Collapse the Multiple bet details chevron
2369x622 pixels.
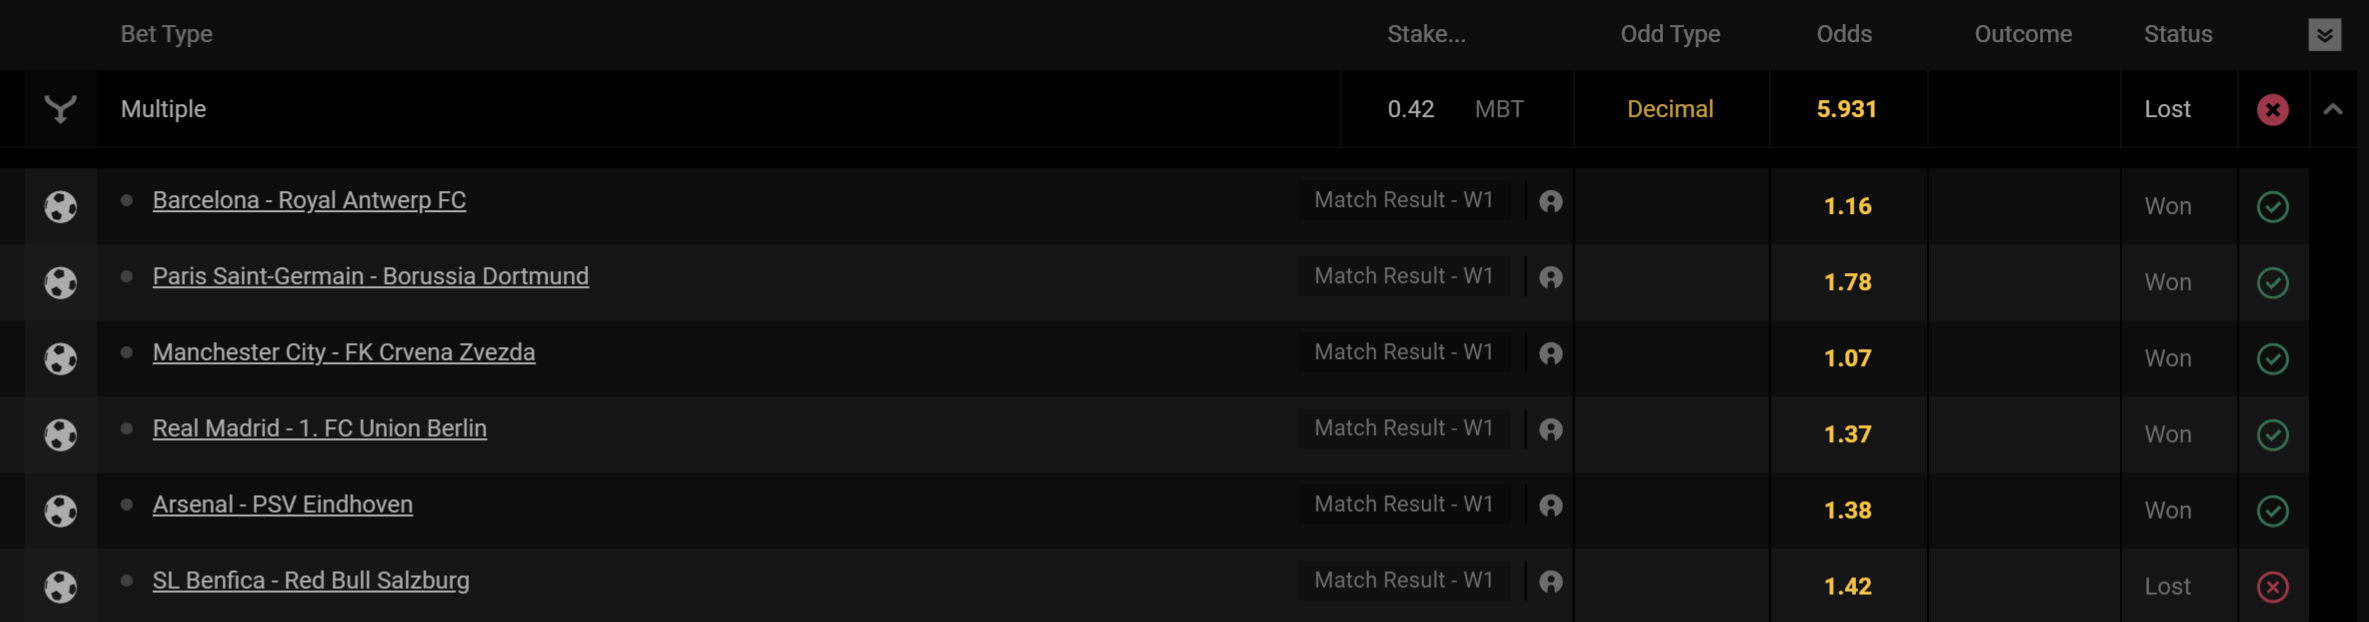click(2333, 109)
